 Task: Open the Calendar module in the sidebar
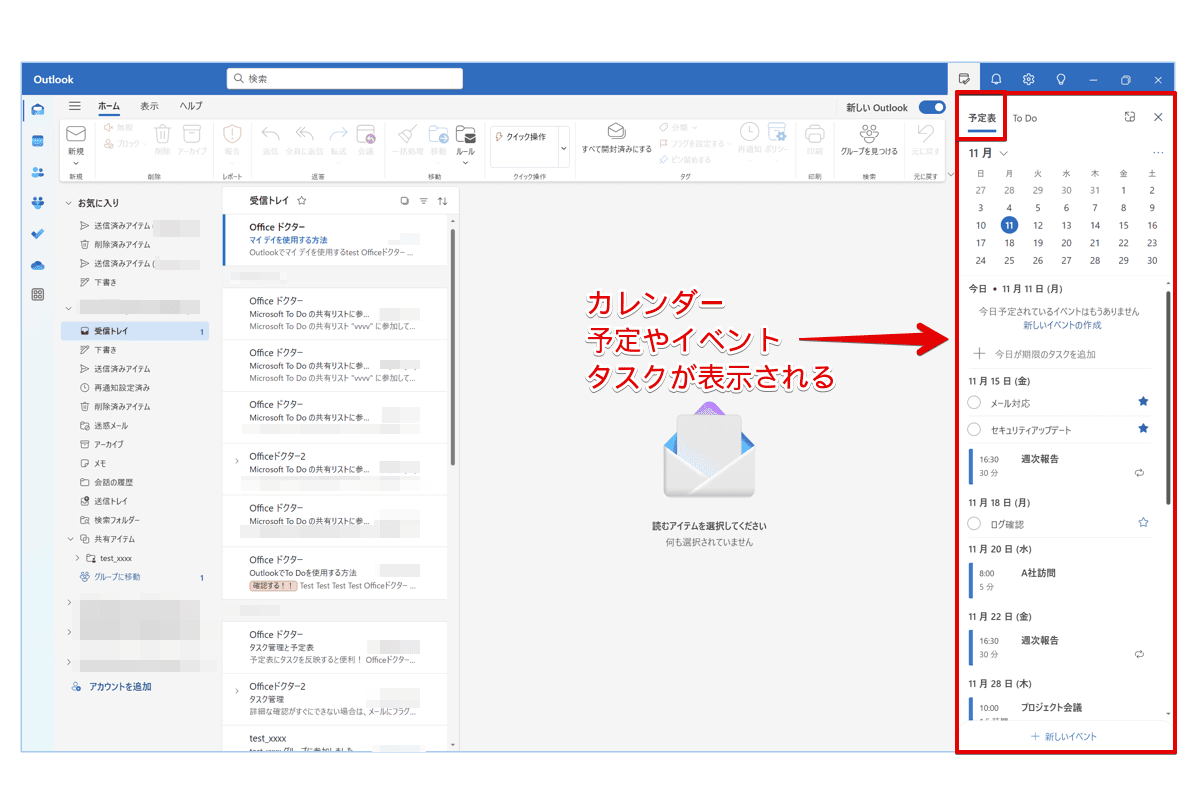38,141
